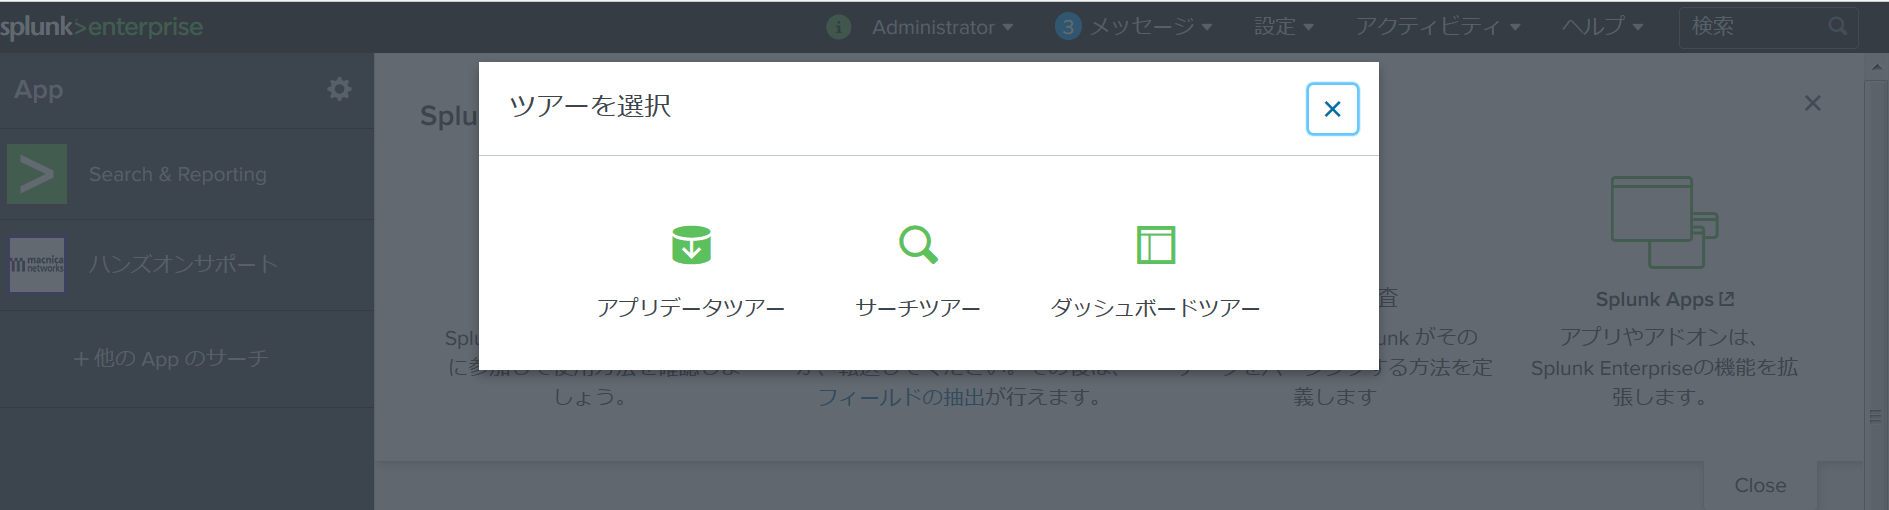Open the Search & Reporting app icon
This screenshot has height=510, width=1889.
(x=37, y=174)
